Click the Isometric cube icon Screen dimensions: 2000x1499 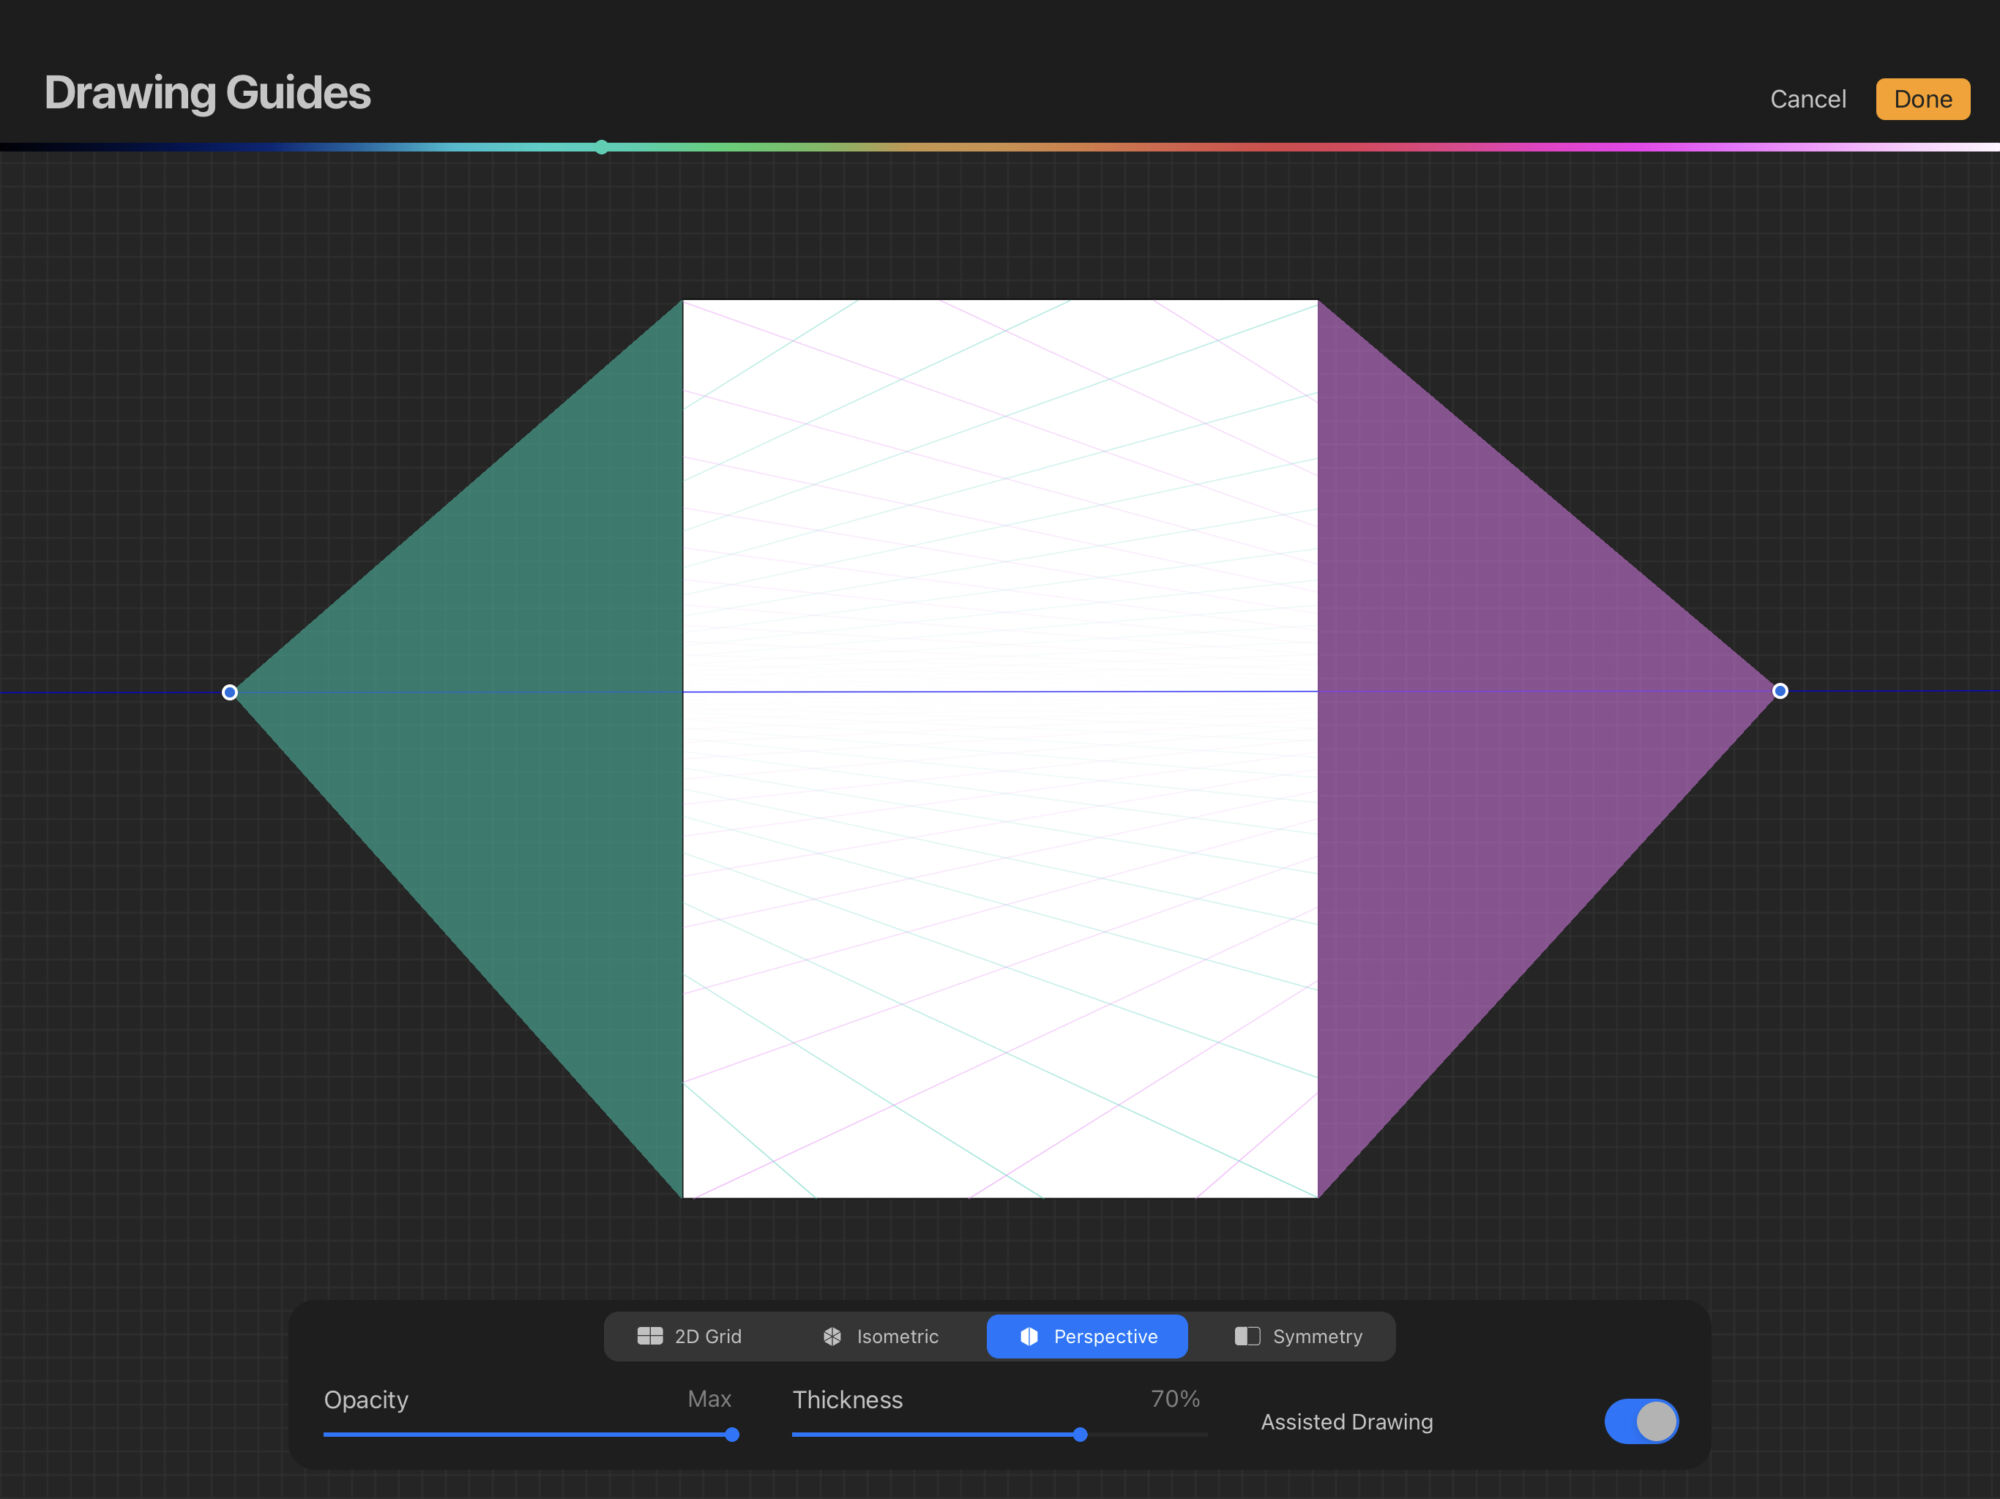[832, 1336]
